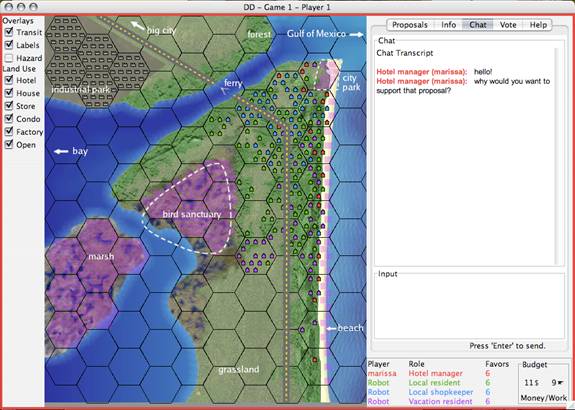Click the bay arrow icon
This screenshot has width=575, height=410.
pos(61,151)
